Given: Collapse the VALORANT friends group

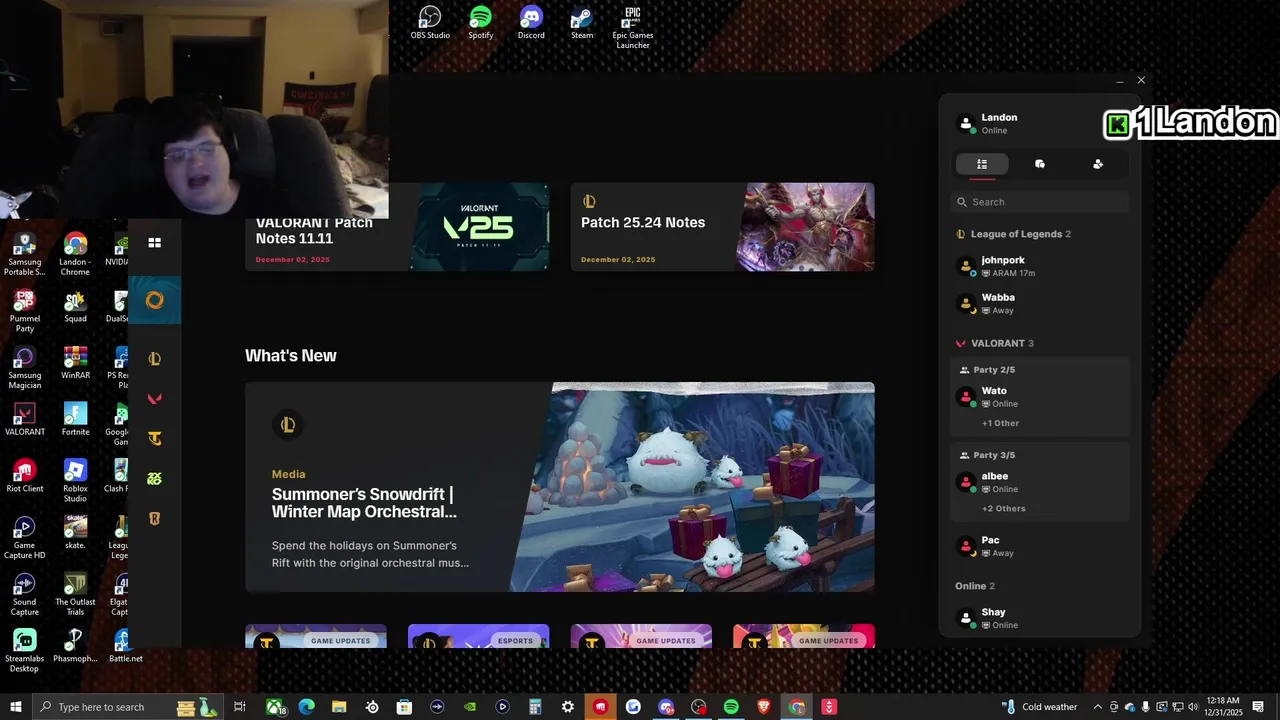Looking at the screenshot, I should point(995,343).
